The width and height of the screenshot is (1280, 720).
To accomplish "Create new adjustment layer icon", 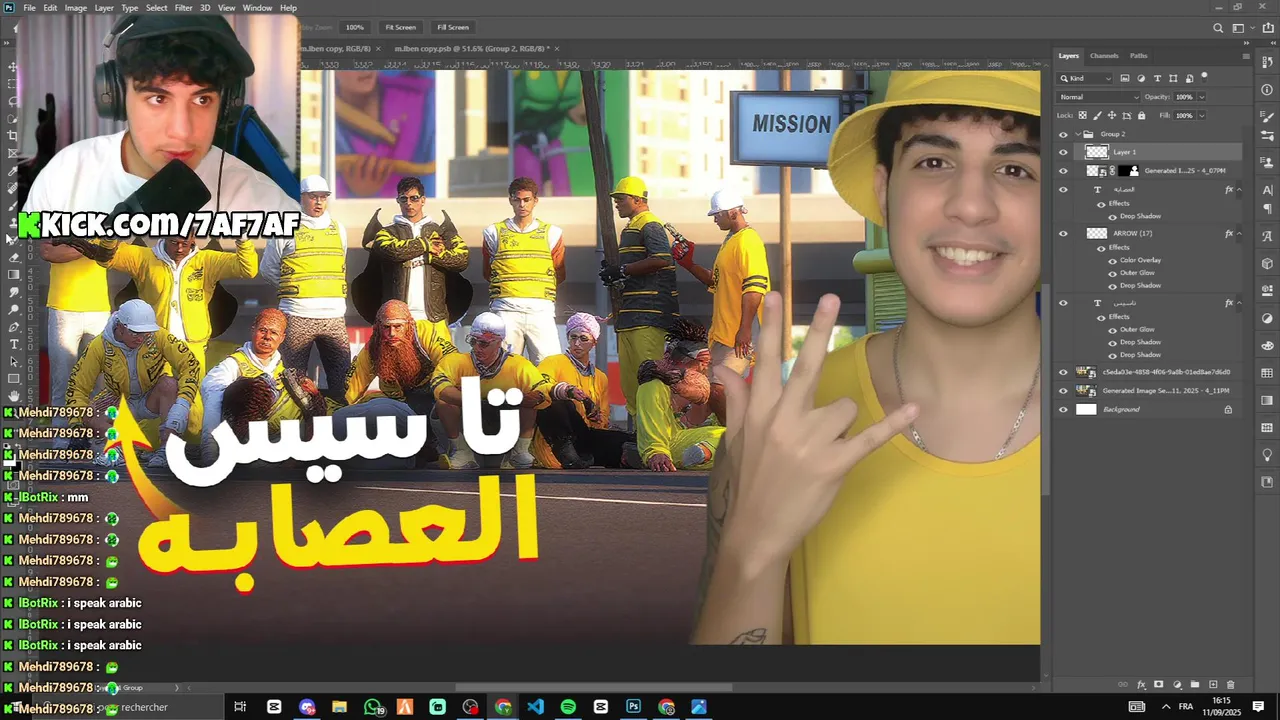I will point(1177,685).
